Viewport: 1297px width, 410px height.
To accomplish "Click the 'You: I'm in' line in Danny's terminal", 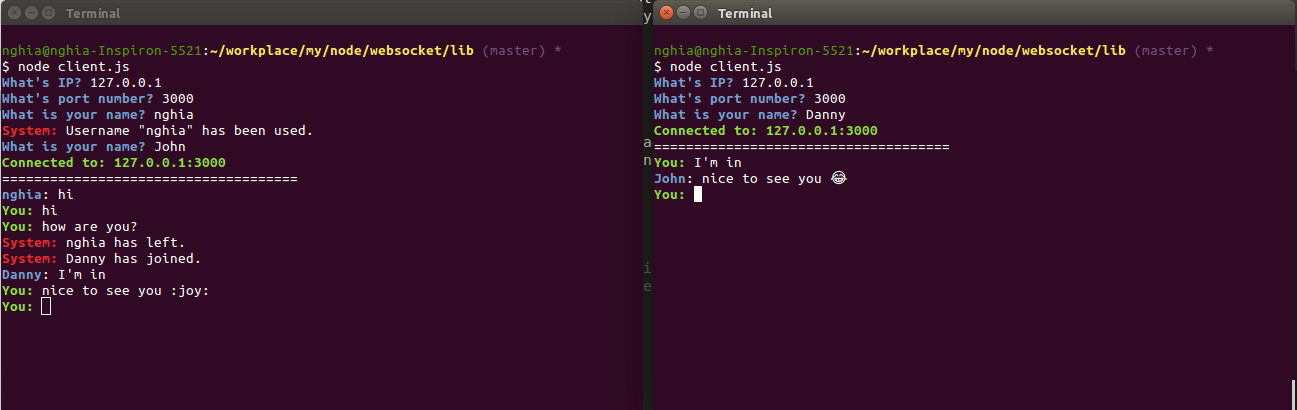I will tap(698, 162).
